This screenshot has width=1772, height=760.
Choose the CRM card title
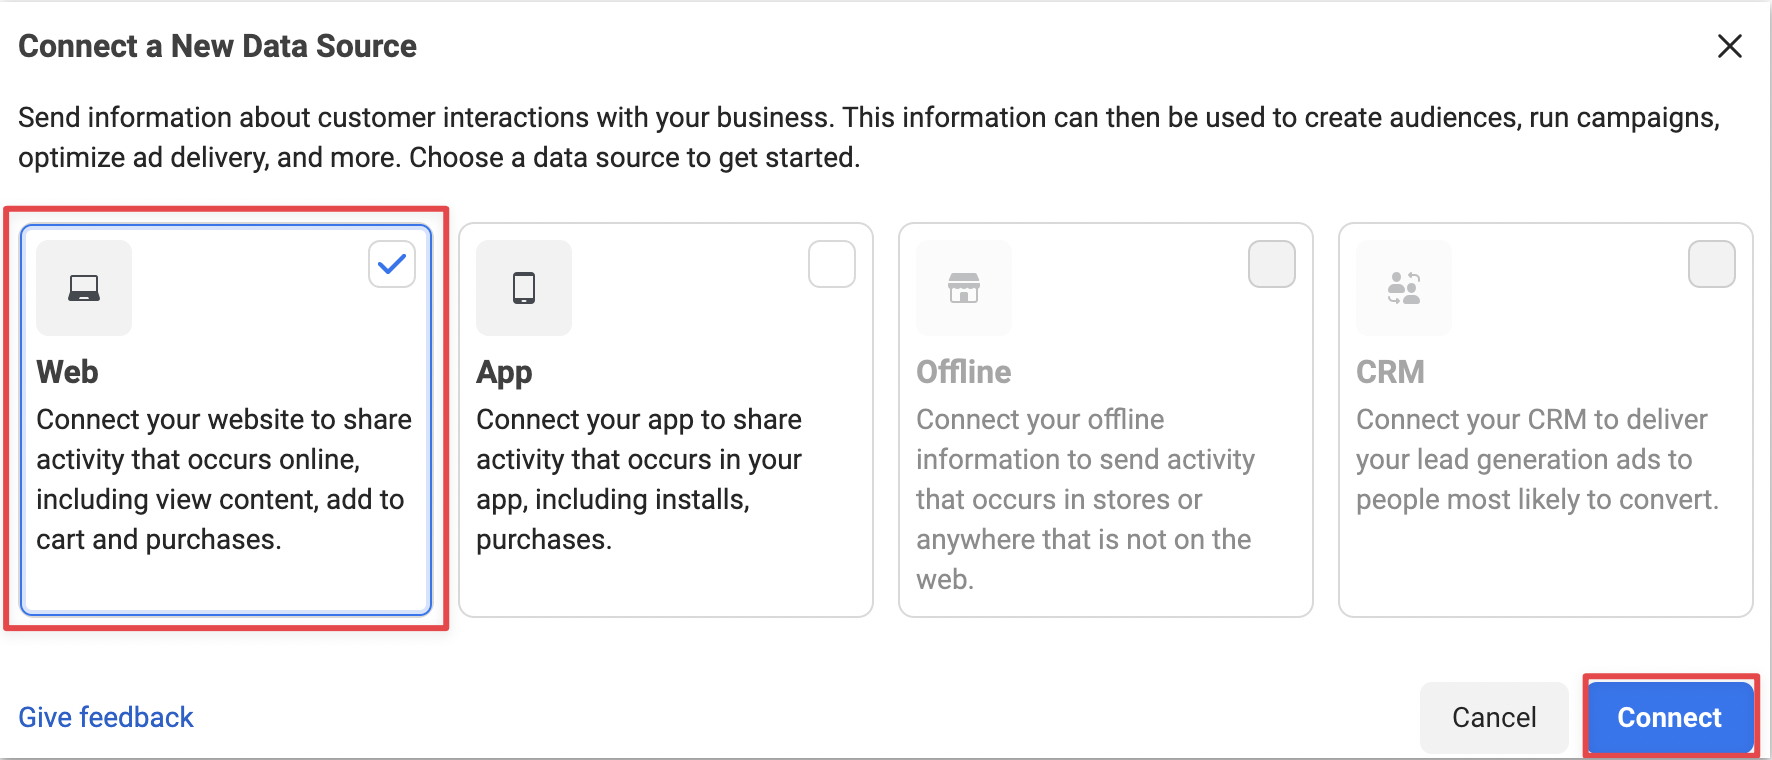pos(1390,372)
